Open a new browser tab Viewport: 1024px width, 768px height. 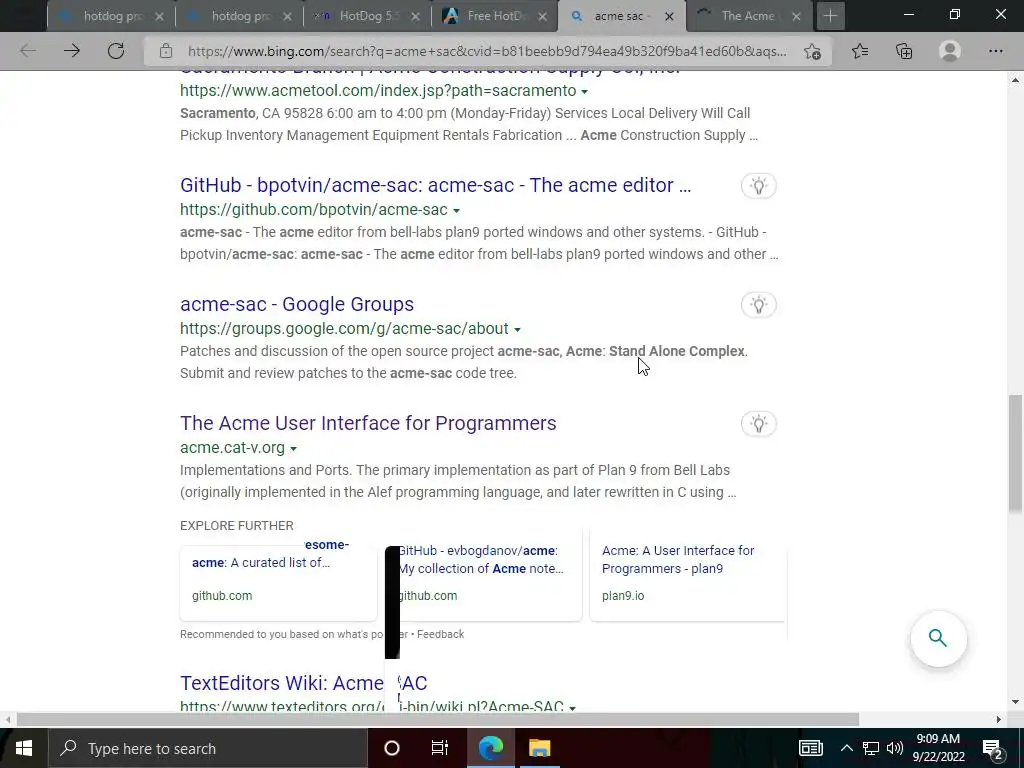[x=830, y=16]
